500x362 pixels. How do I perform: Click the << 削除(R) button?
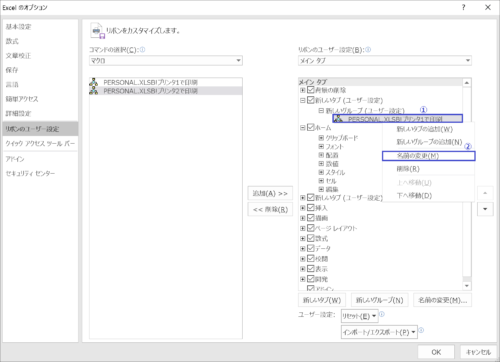coord(270,209)
